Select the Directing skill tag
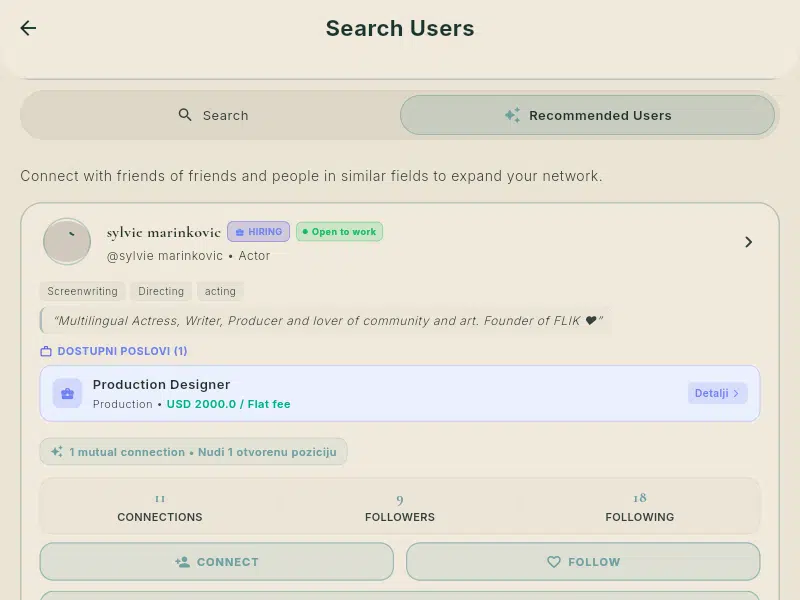This screenshot has height=600, width=800. pyautogui.click(x=161, y=291)
